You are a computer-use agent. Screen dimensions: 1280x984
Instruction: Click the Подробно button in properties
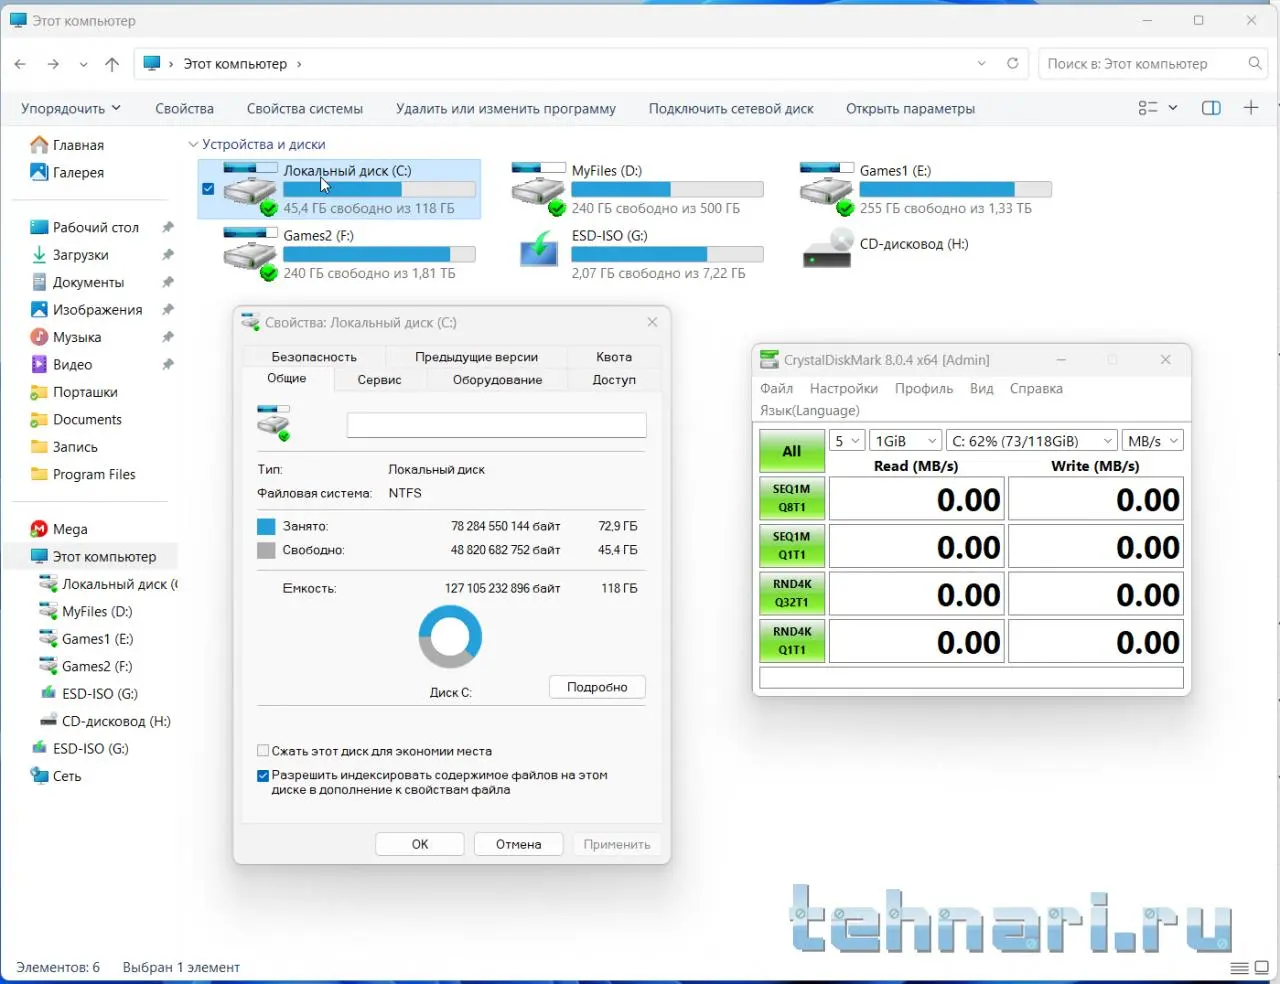(597, 687)
